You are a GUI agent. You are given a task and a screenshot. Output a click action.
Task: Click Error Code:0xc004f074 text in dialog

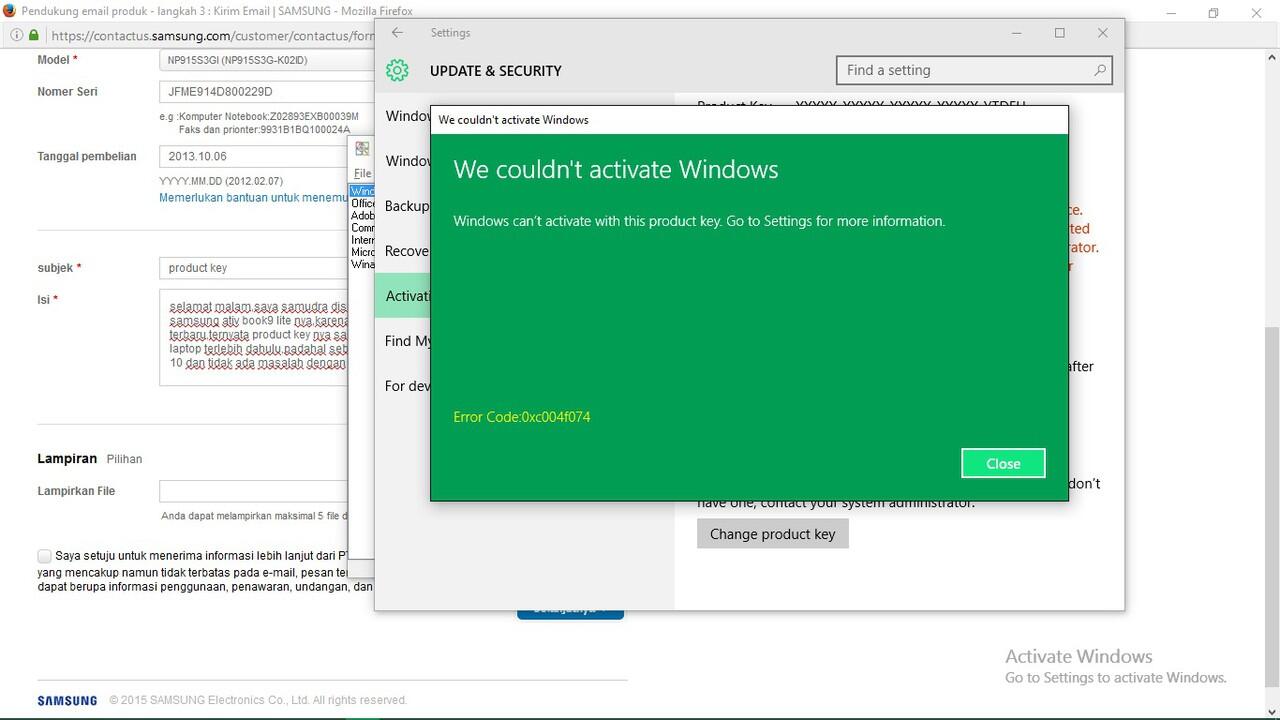(x=522, y=417)
